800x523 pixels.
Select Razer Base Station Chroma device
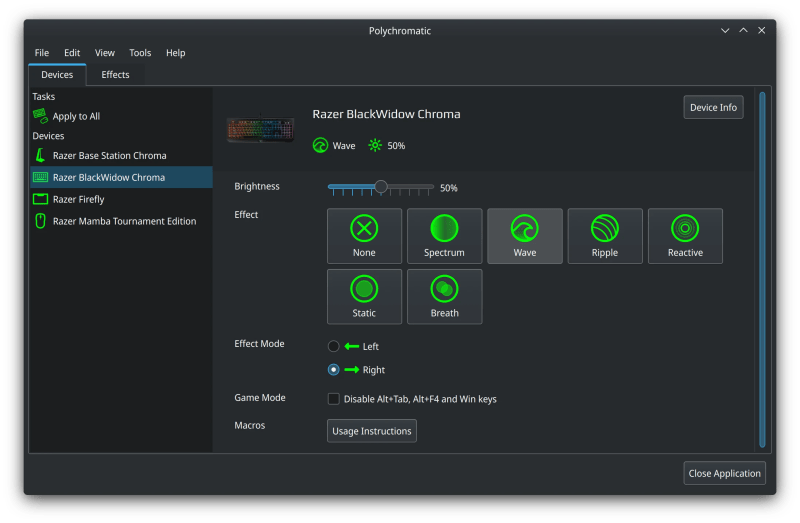[121, 156]
